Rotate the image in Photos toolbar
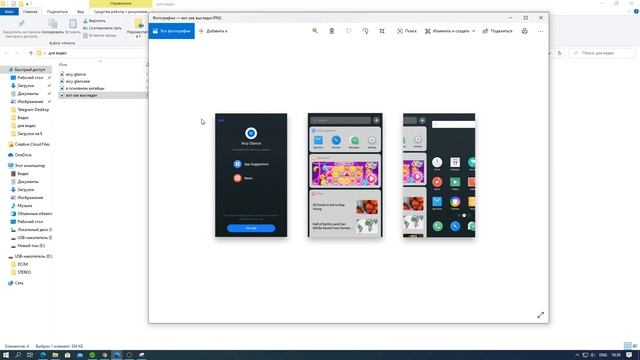 (365, 31)
